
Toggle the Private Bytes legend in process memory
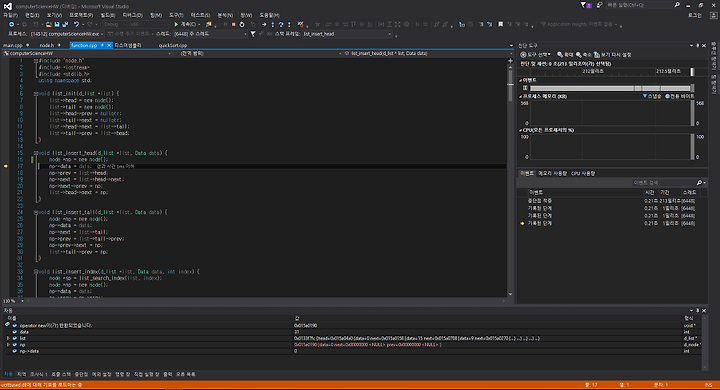coord(680,96)
